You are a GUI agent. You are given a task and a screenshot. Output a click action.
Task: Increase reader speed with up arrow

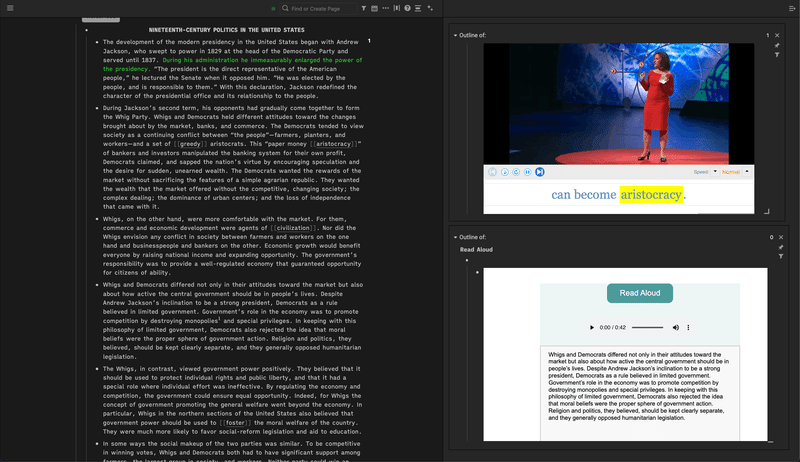747,171
